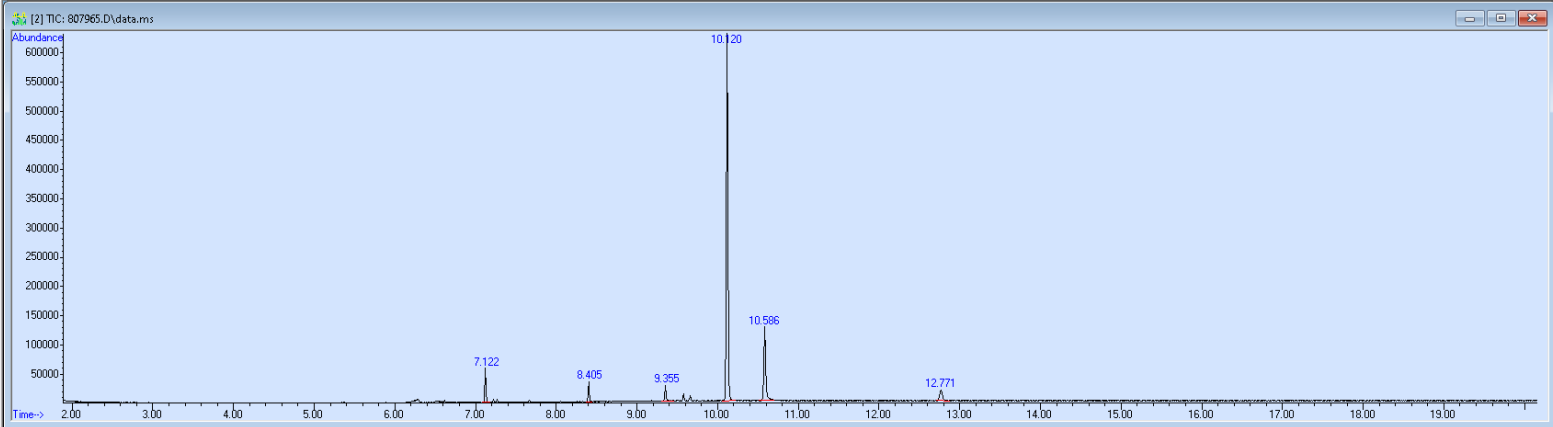Click the 5.00 time axis tick
The width and height of the screenshot is (1553, 427).
click(313, 413)
